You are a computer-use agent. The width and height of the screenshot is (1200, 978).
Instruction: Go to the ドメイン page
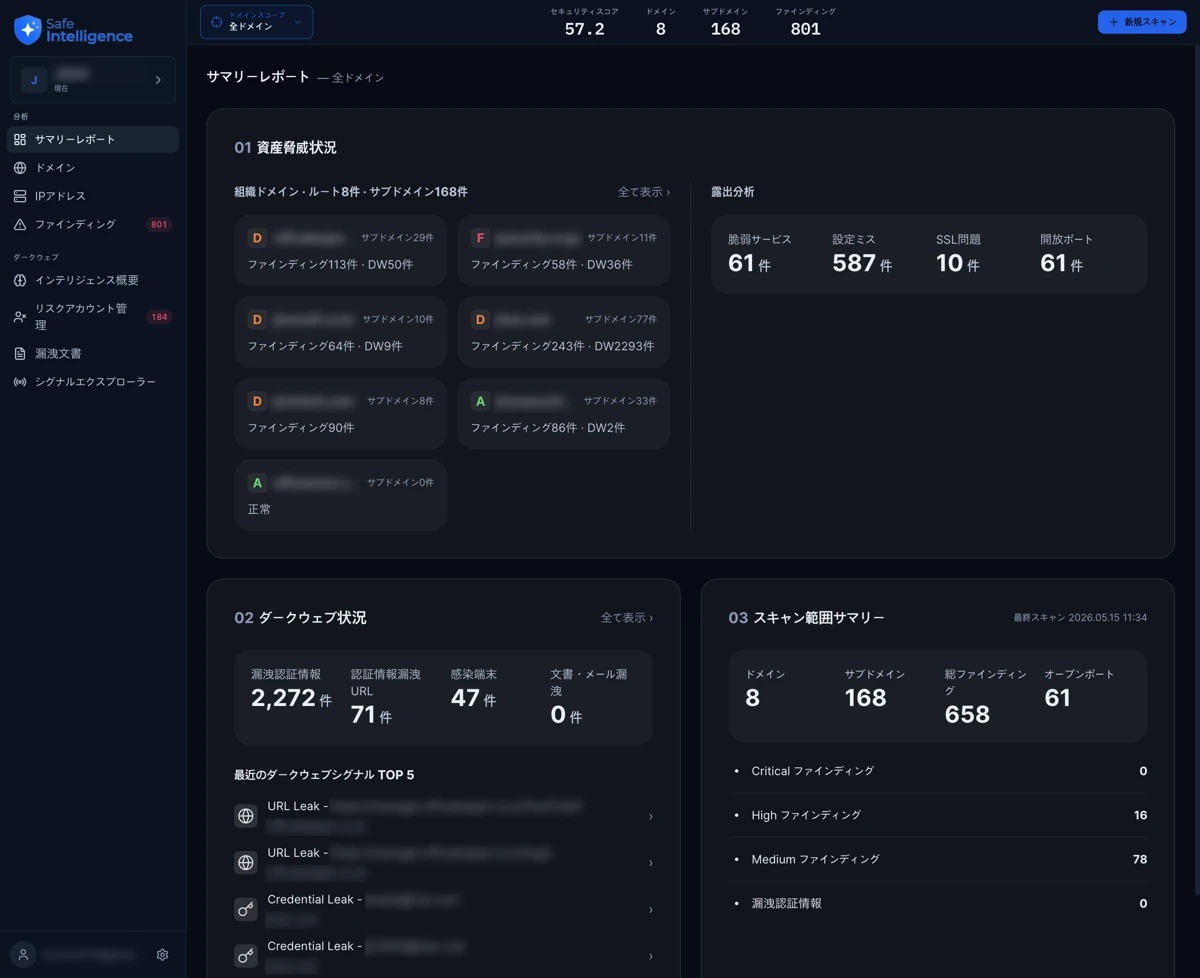[x=93, y=168]
